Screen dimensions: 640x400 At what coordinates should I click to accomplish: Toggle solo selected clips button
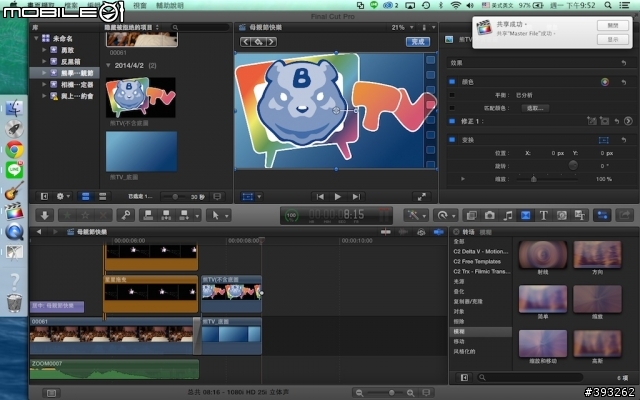[x=421, y=232]
